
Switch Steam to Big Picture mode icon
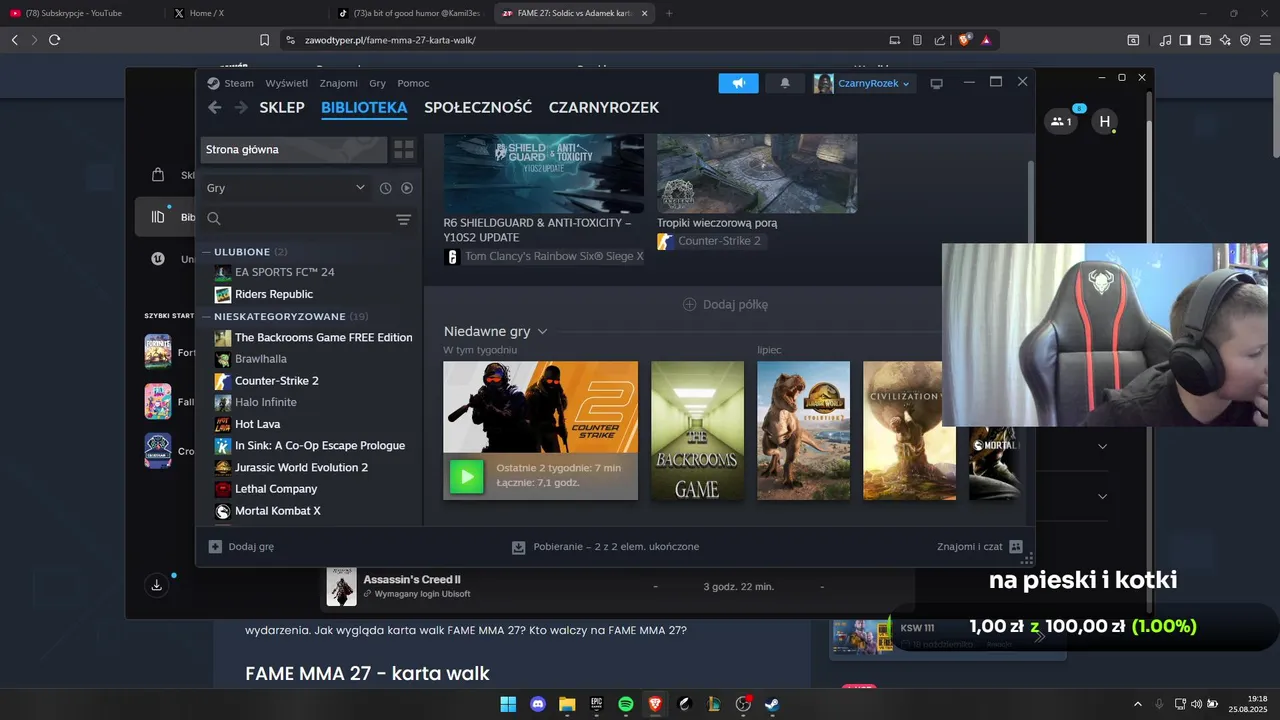[937, 83]
